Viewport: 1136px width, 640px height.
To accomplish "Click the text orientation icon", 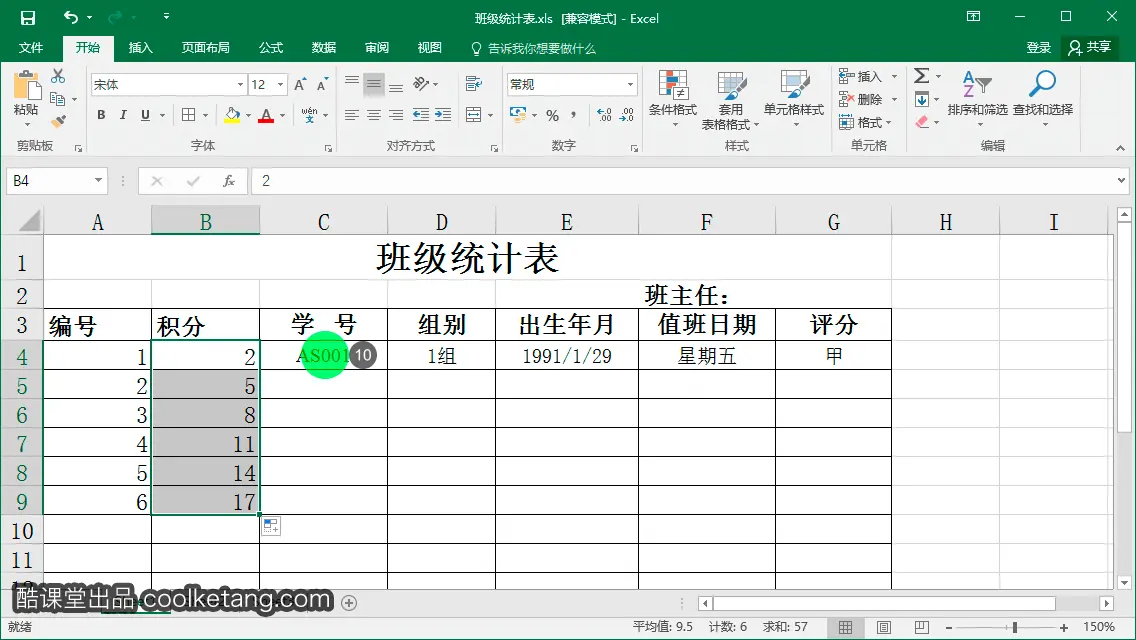I will click(x=422, y=84).
